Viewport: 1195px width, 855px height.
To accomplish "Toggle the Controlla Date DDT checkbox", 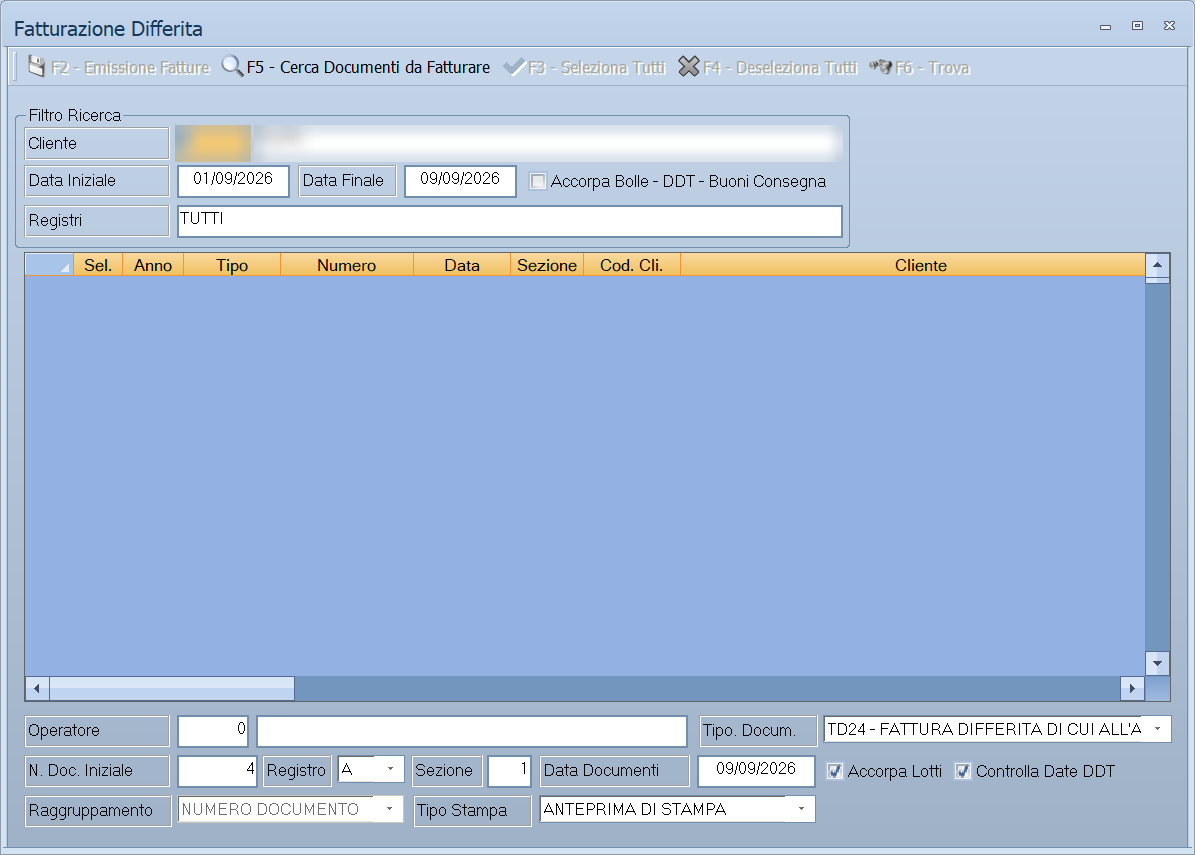I will pos(963,771).
